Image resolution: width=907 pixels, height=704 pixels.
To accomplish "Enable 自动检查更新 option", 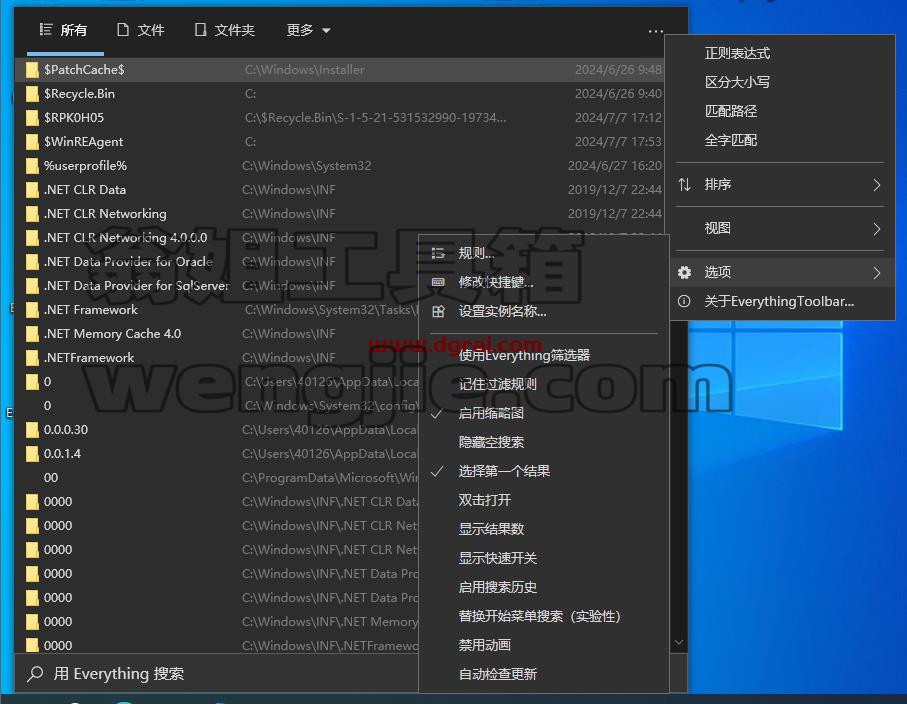I will [544, 674].
